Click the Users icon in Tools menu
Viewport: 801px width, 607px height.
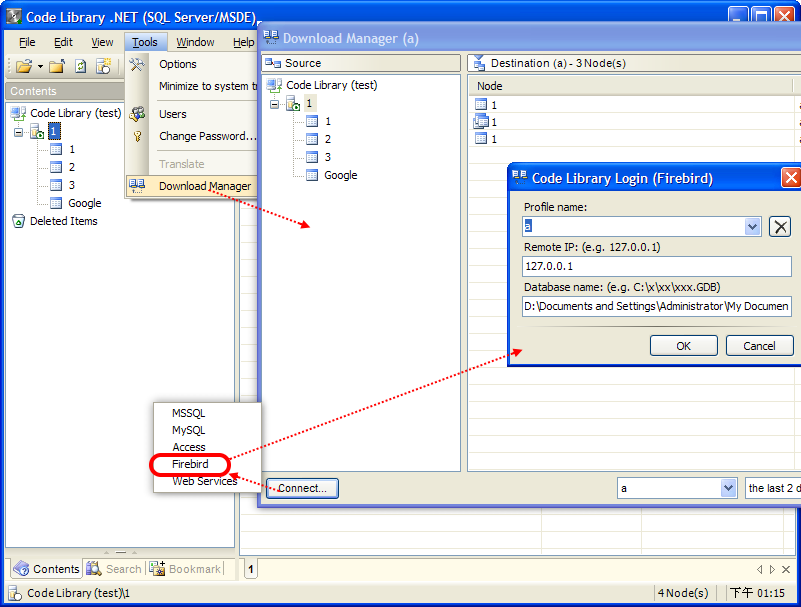click(137, 114)
